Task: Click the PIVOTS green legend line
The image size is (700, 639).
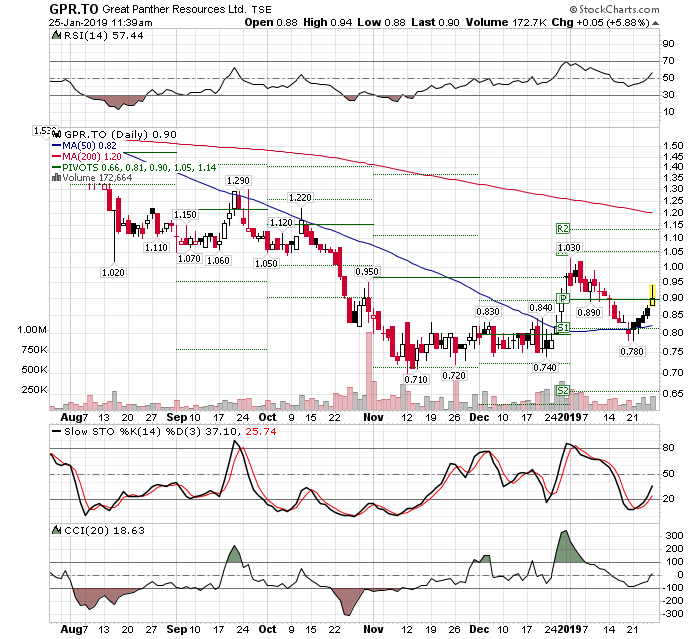Action: pos(57,167)
